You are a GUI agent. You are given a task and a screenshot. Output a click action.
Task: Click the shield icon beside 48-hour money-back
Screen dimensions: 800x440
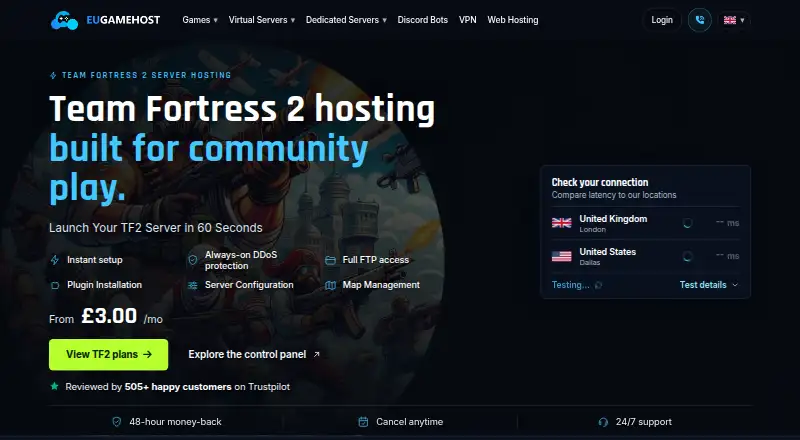click(x=117, y=422)
